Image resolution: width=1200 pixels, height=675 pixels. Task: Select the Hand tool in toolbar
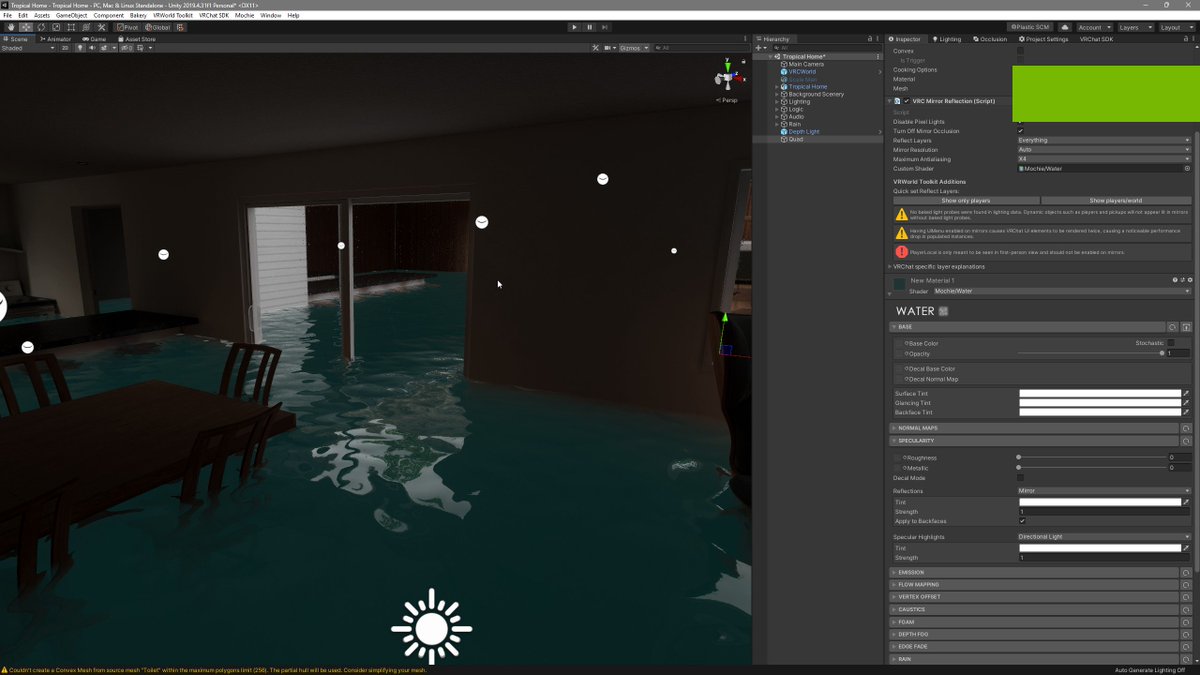pos(10,27)
